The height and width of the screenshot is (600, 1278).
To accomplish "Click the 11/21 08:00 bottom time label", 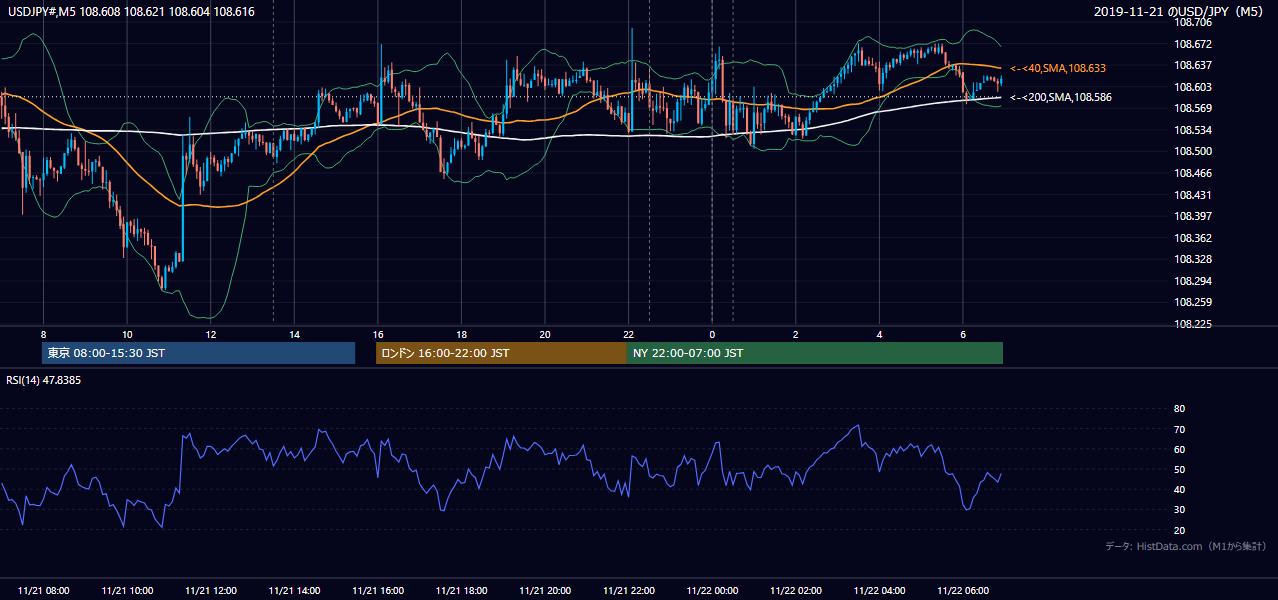I will 44,591.
